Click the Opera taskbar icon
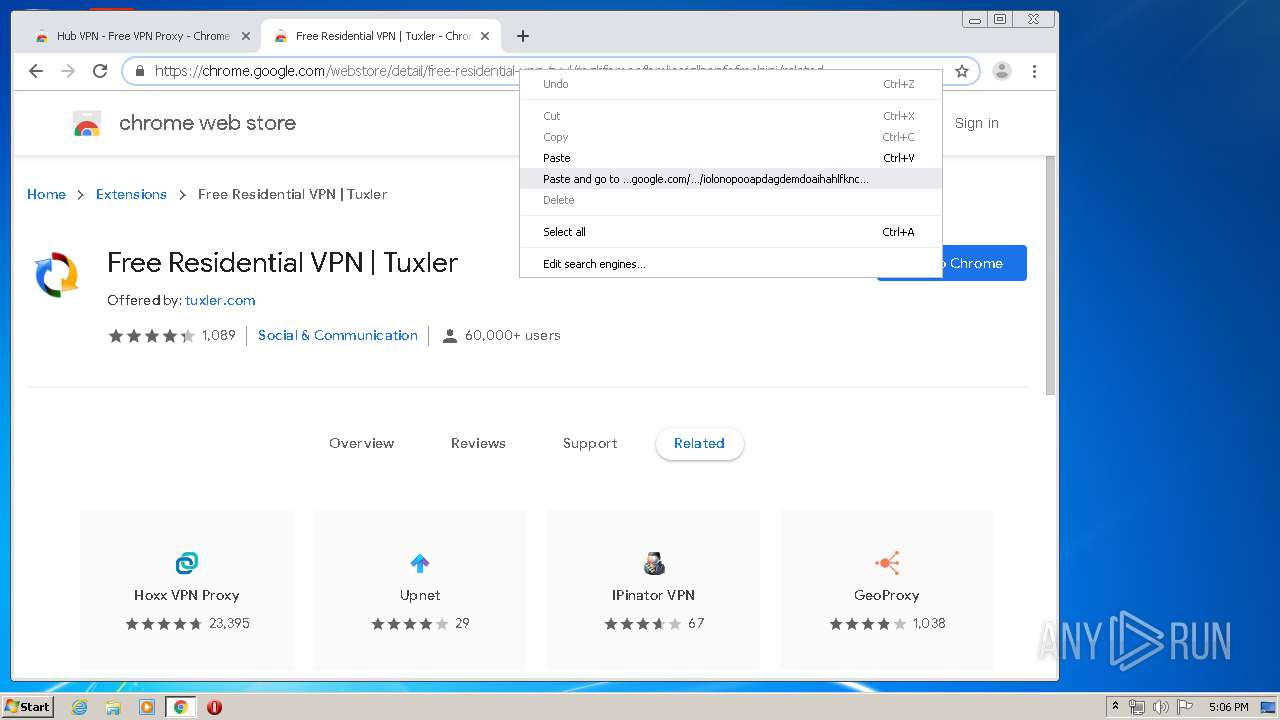Screen dimensions: 1280x720 click(214, 707)
